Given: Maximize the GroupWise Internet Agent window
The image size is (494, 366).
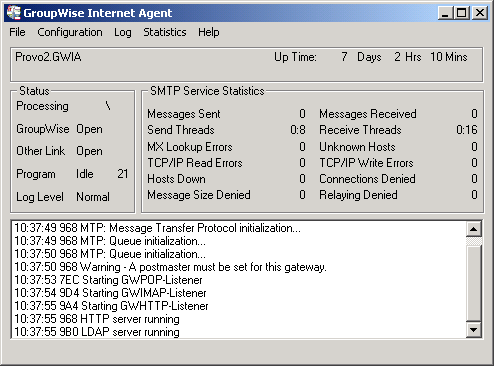Looking at the screenshot, I should click(462, 13).
